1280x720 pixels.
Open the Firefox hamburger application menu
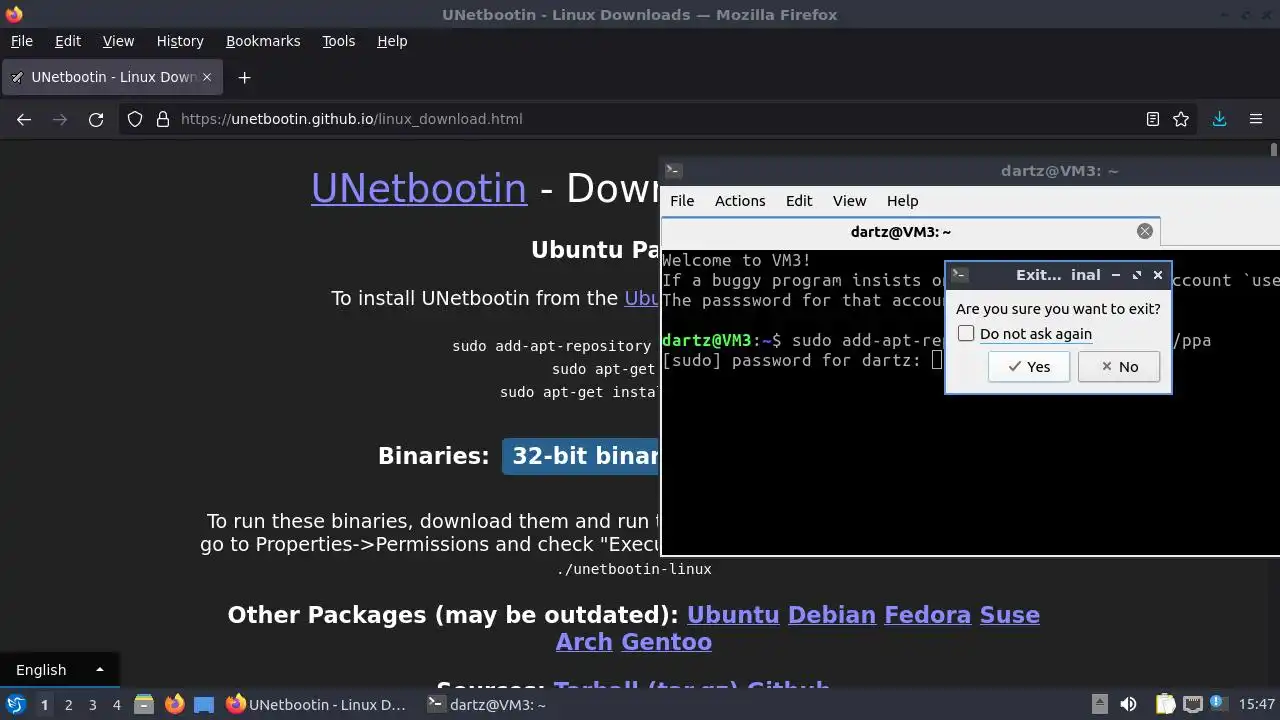[x=1256, y=119]
